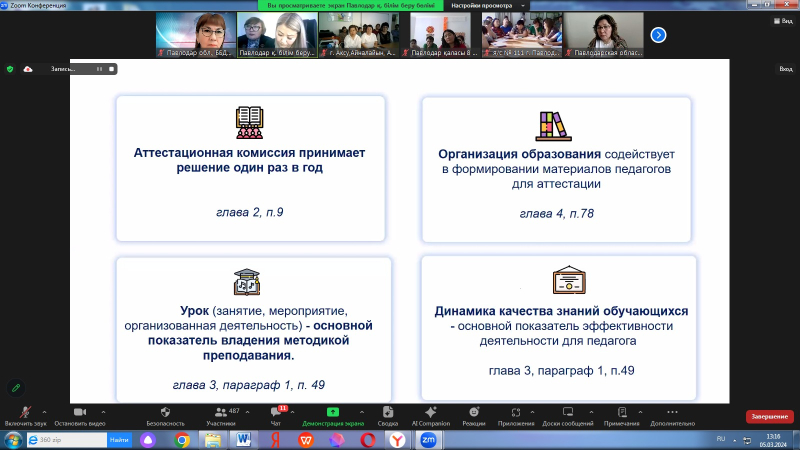Open the Сводка summary tool
800x450 pixels.
tap(387, 413)
